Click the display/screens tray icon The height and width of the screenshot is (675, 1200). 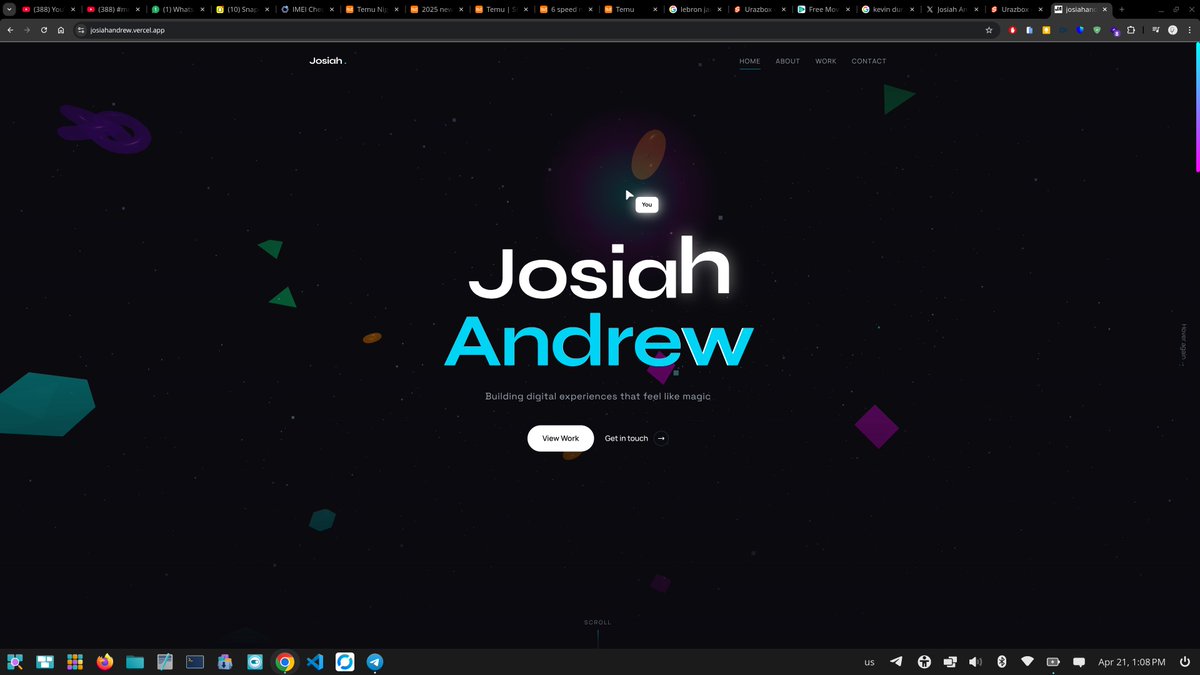coord(949,661)
